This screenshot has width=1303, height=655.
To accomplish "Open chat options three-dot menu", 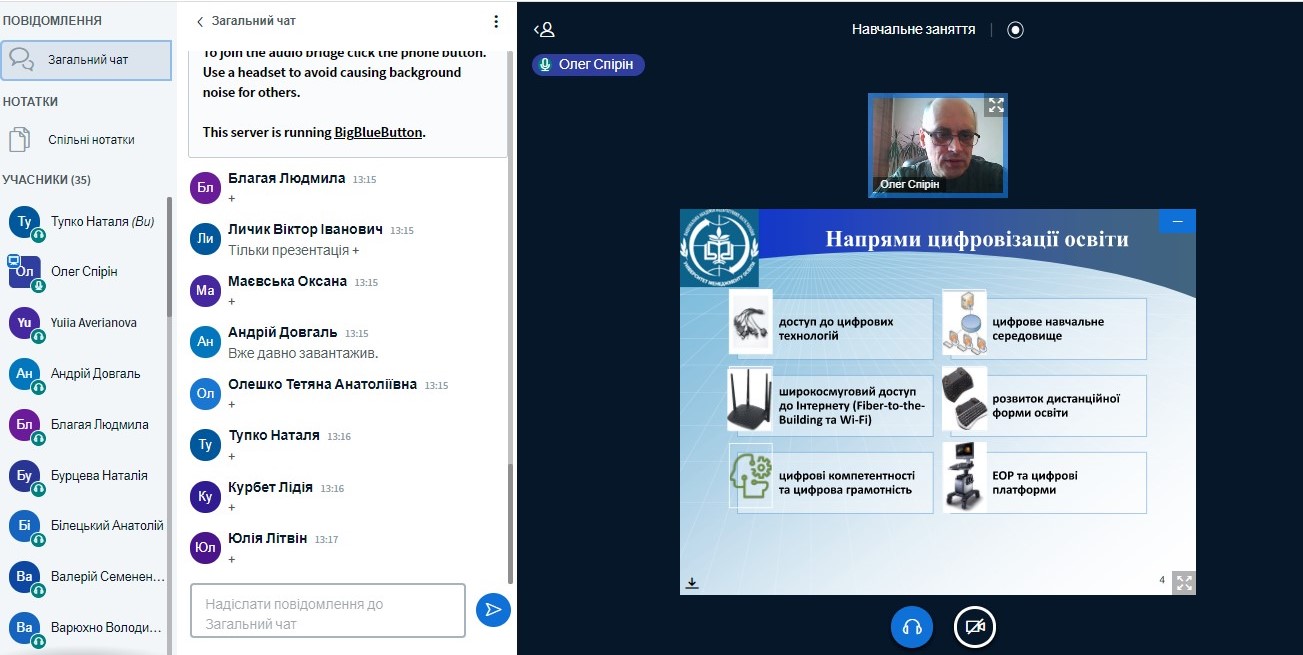I will click(x=496, y=21).
